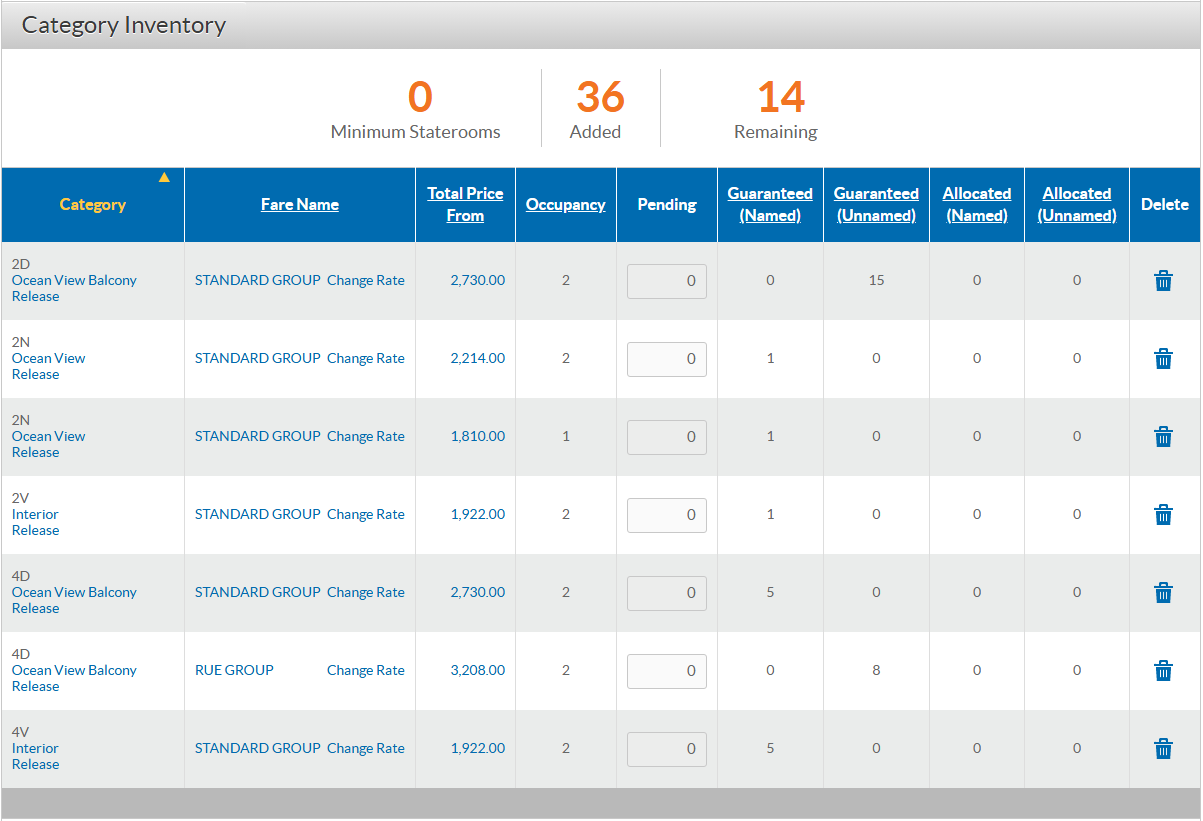Remove the 2N row priced 1,810.00
This screenshot has width=1203, height=821.
[x=1163, y=437]
